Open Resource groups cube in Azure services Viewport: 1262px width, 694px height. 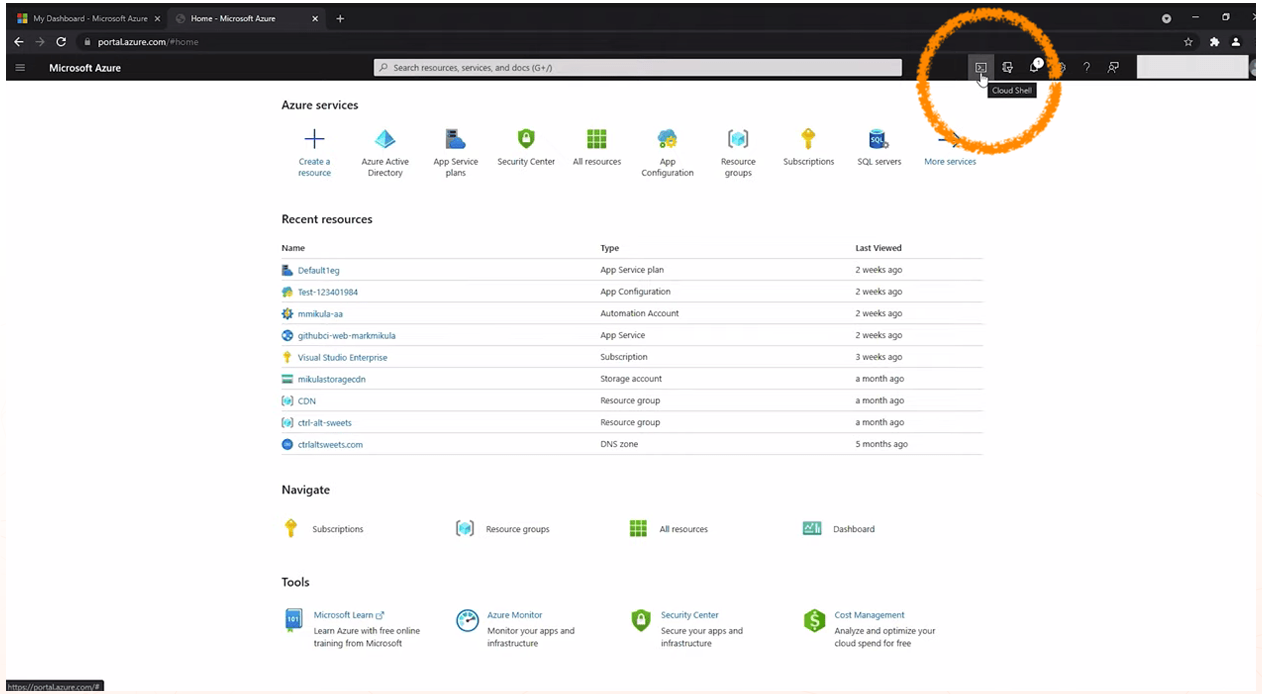coord(738,138)
